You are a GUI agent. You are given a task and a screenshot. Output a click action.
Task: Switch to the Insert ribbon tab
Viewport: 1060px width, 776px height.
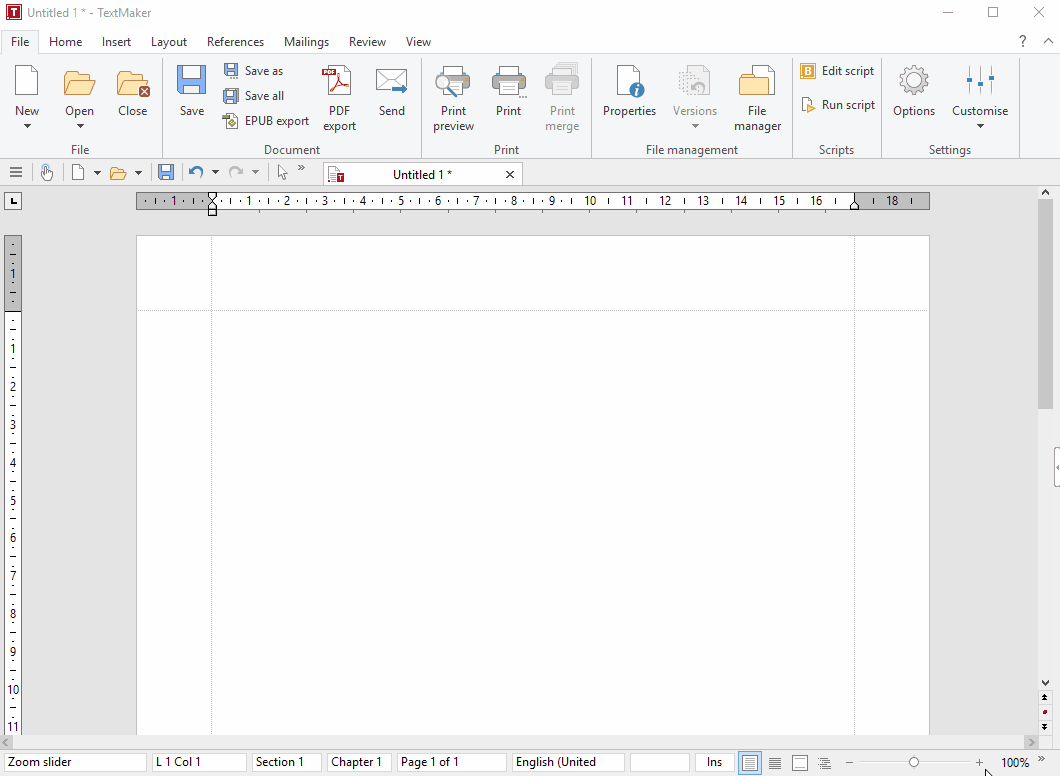[116, 42]
